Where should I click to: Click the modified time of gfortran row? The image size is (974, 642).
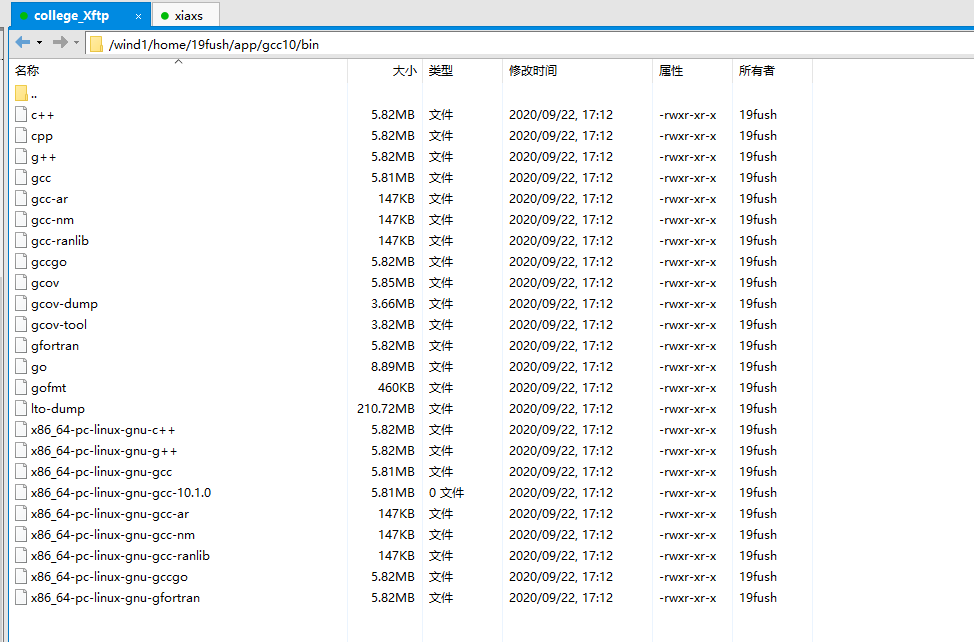coord(561,346)
